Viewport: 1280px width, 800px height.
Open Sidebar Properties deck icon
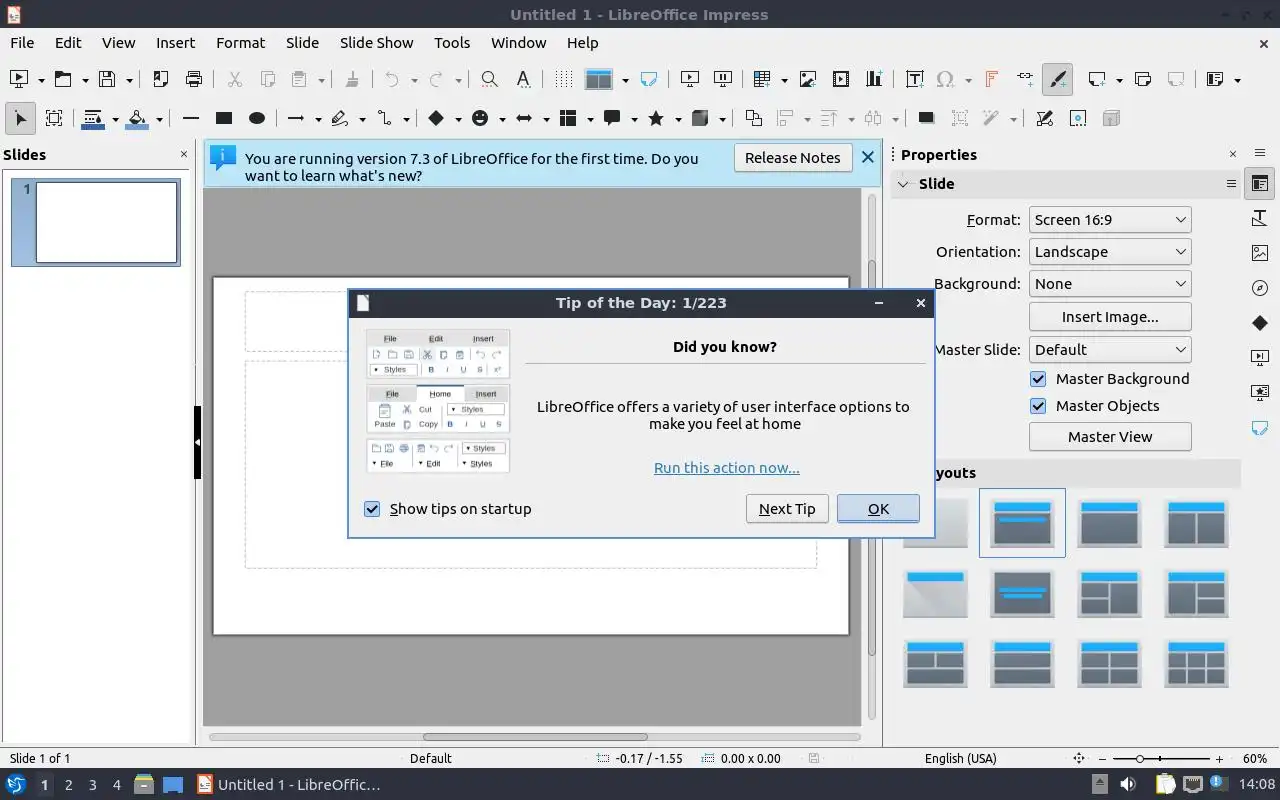click(x=1260, y=183)
